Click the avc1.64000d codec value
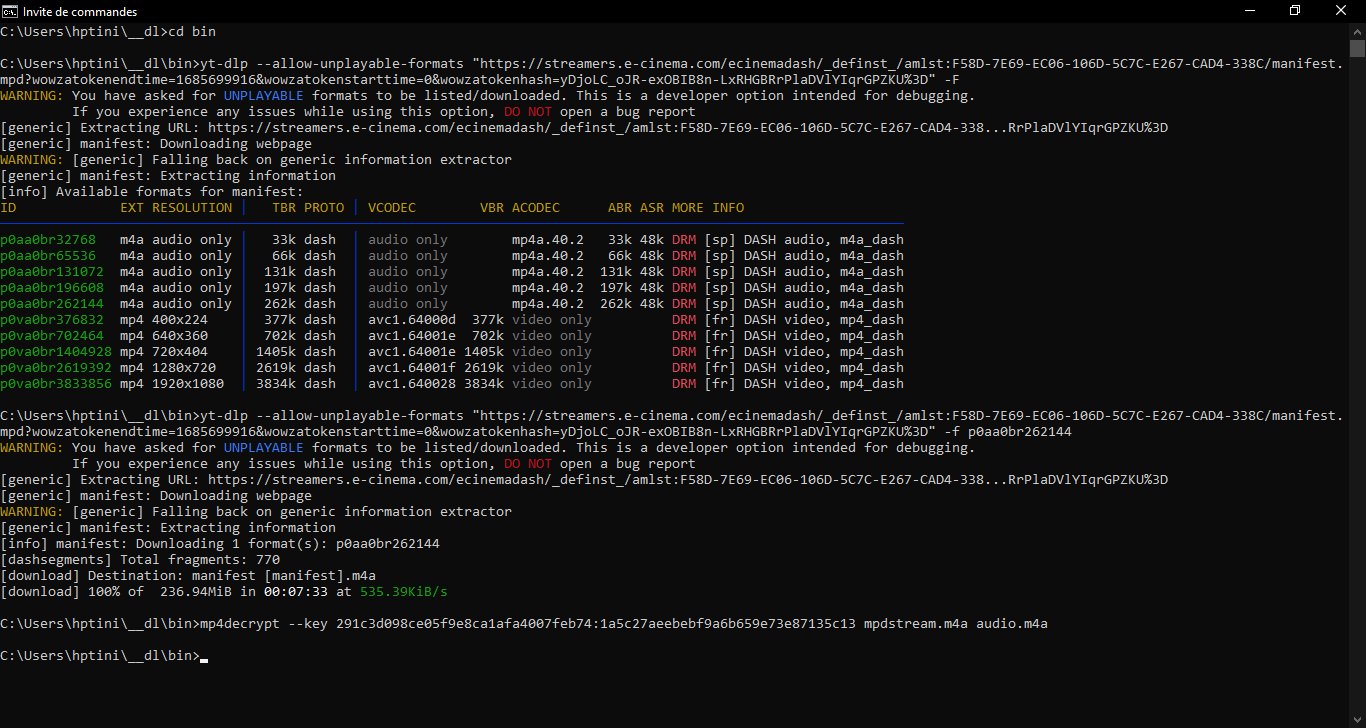This screenshot has width=1366, height=728. tap(412, 320)
